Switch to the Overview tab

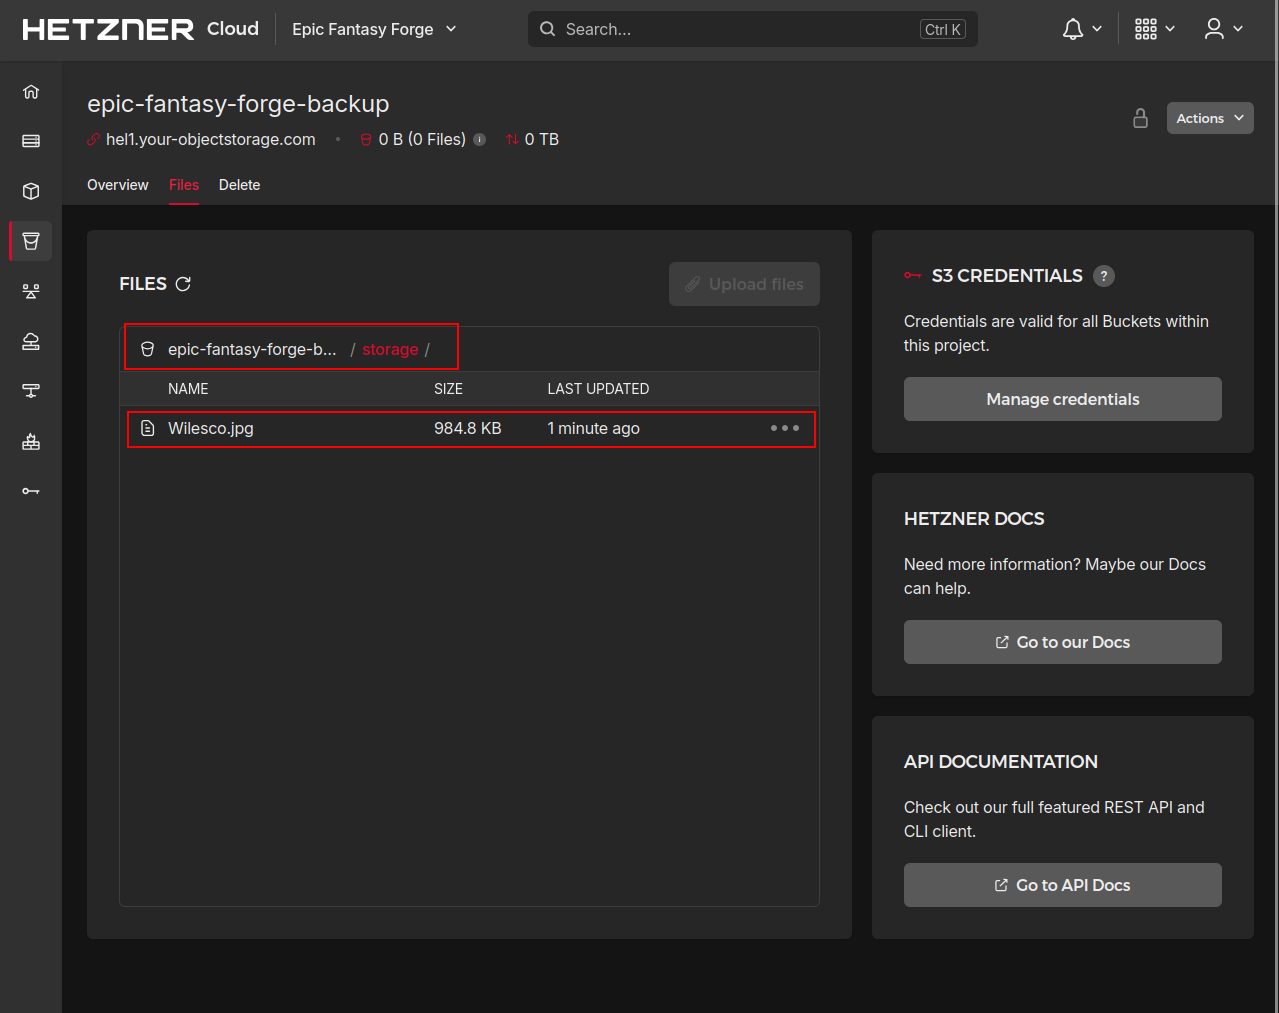(x=118, y=185)
